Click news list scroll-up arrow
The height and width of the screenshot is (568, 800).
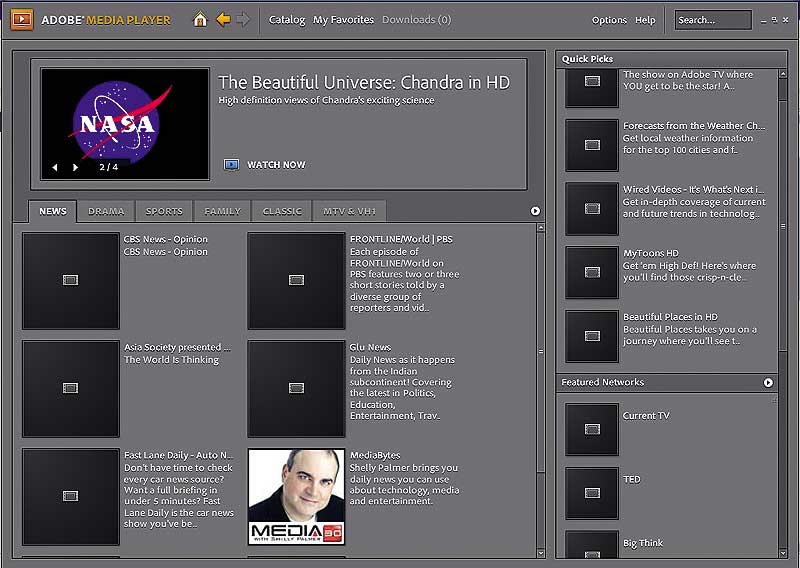pyautogui.click(x=541, y=228)
